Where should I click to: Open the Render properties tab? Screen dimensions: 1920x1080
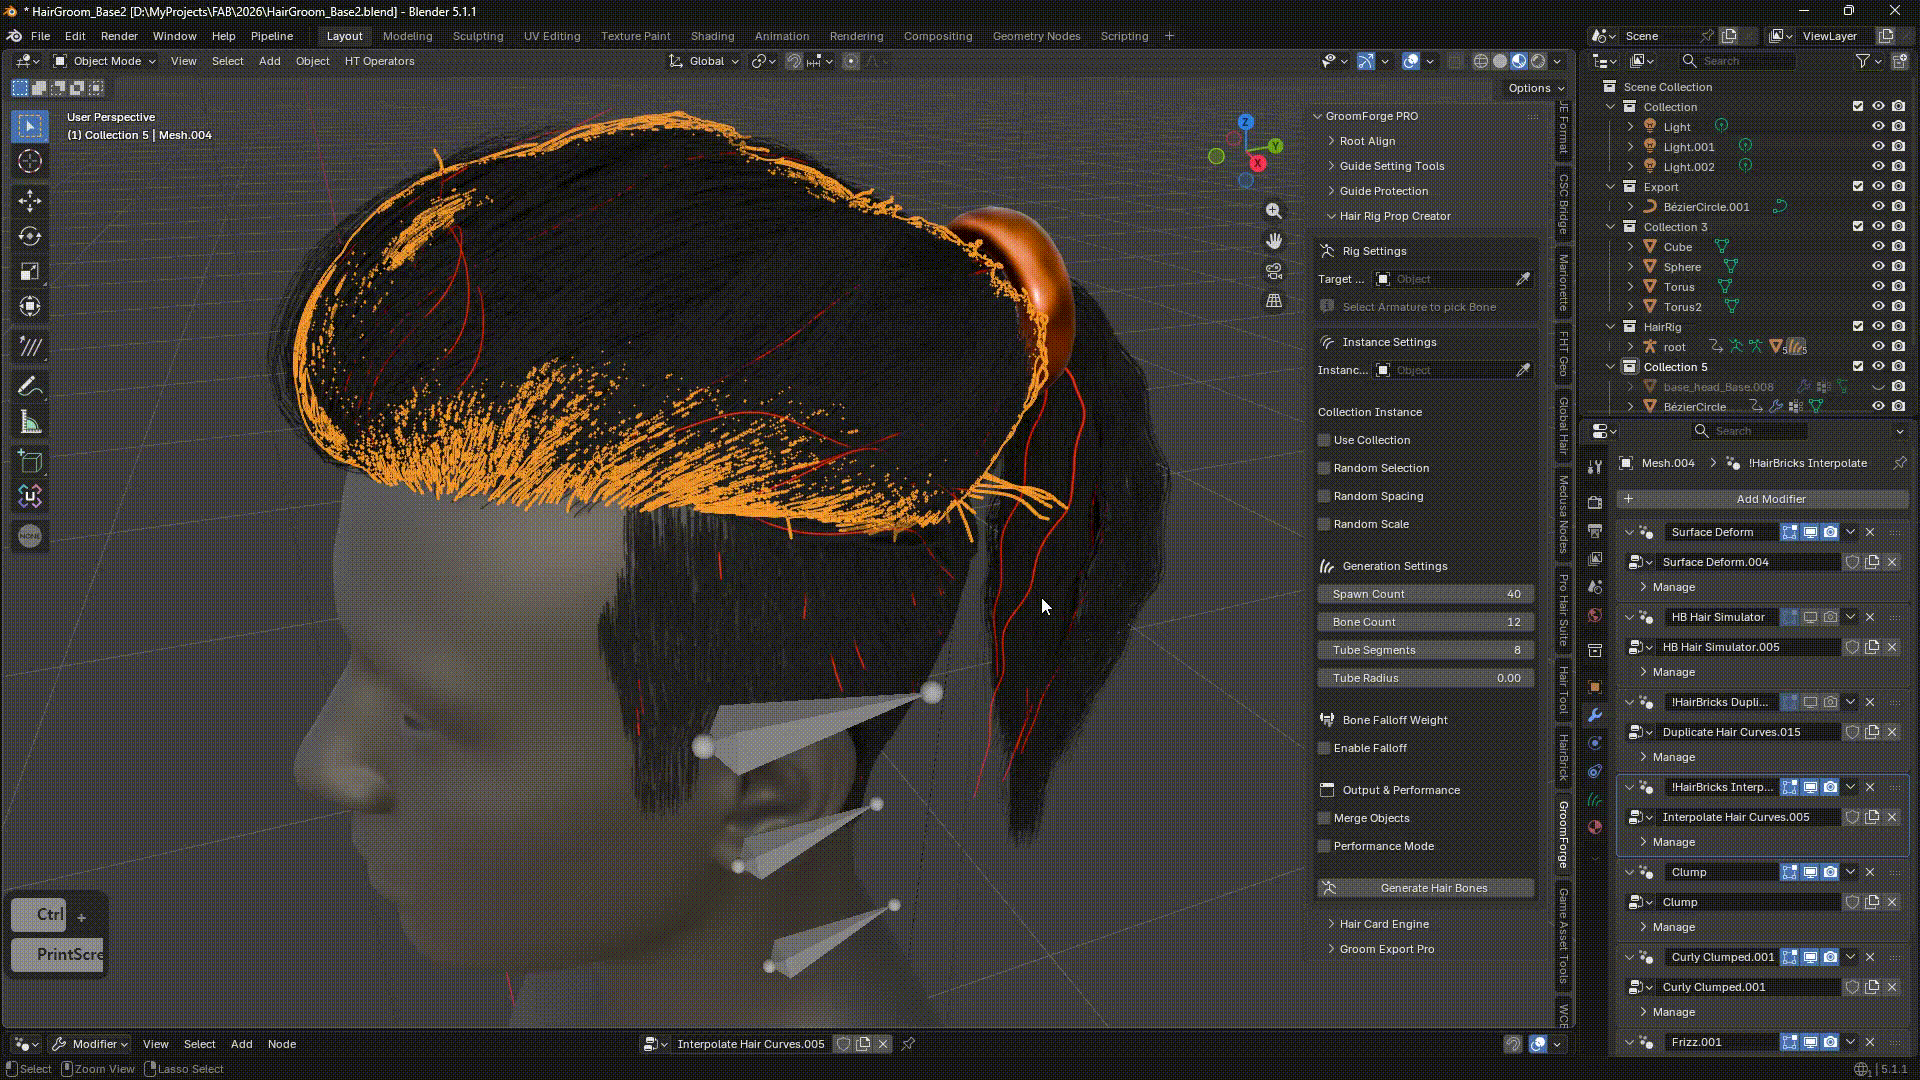(1595, 502)
